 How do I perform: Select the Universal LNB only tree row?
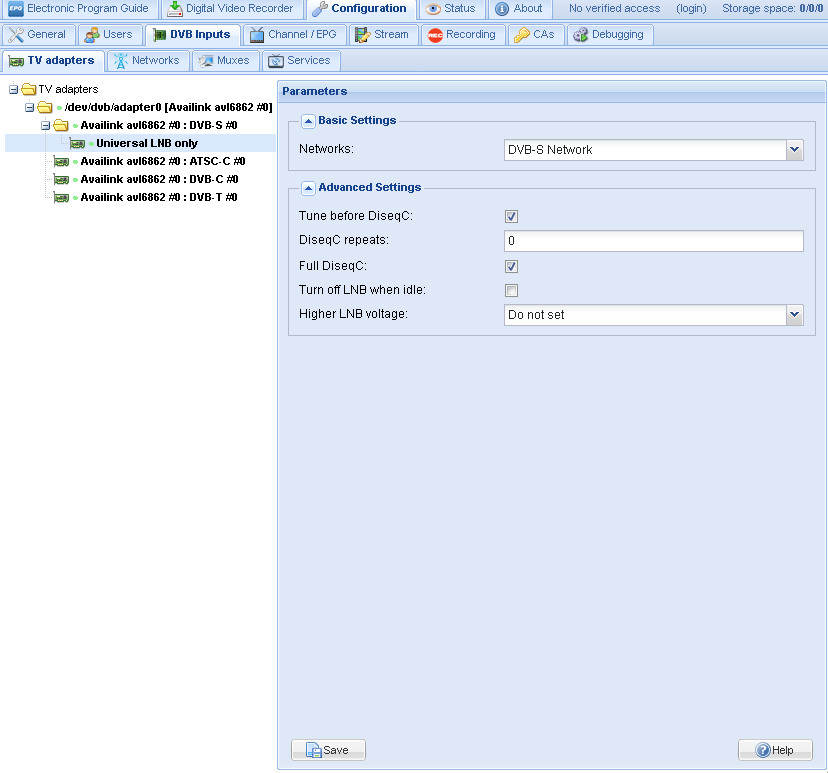pyautogui.click(x=140, y=143)
